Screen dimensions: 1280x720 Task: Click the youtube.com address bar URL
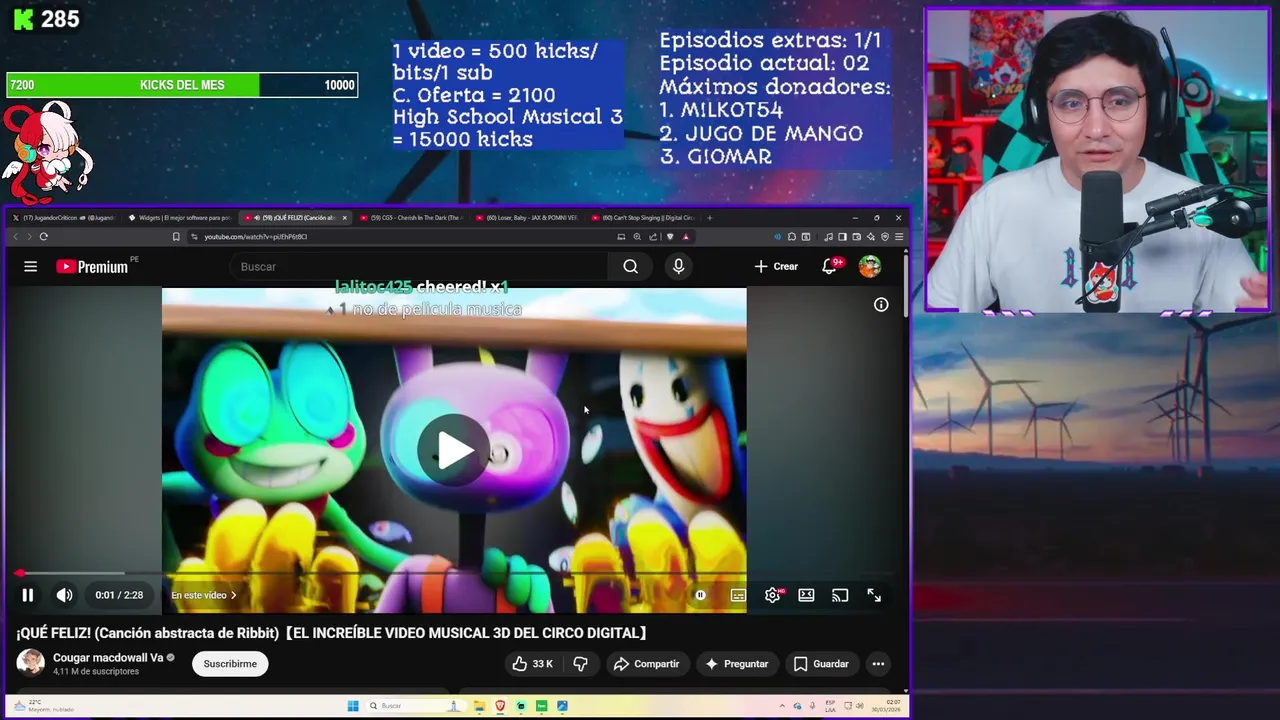point(255,237)
